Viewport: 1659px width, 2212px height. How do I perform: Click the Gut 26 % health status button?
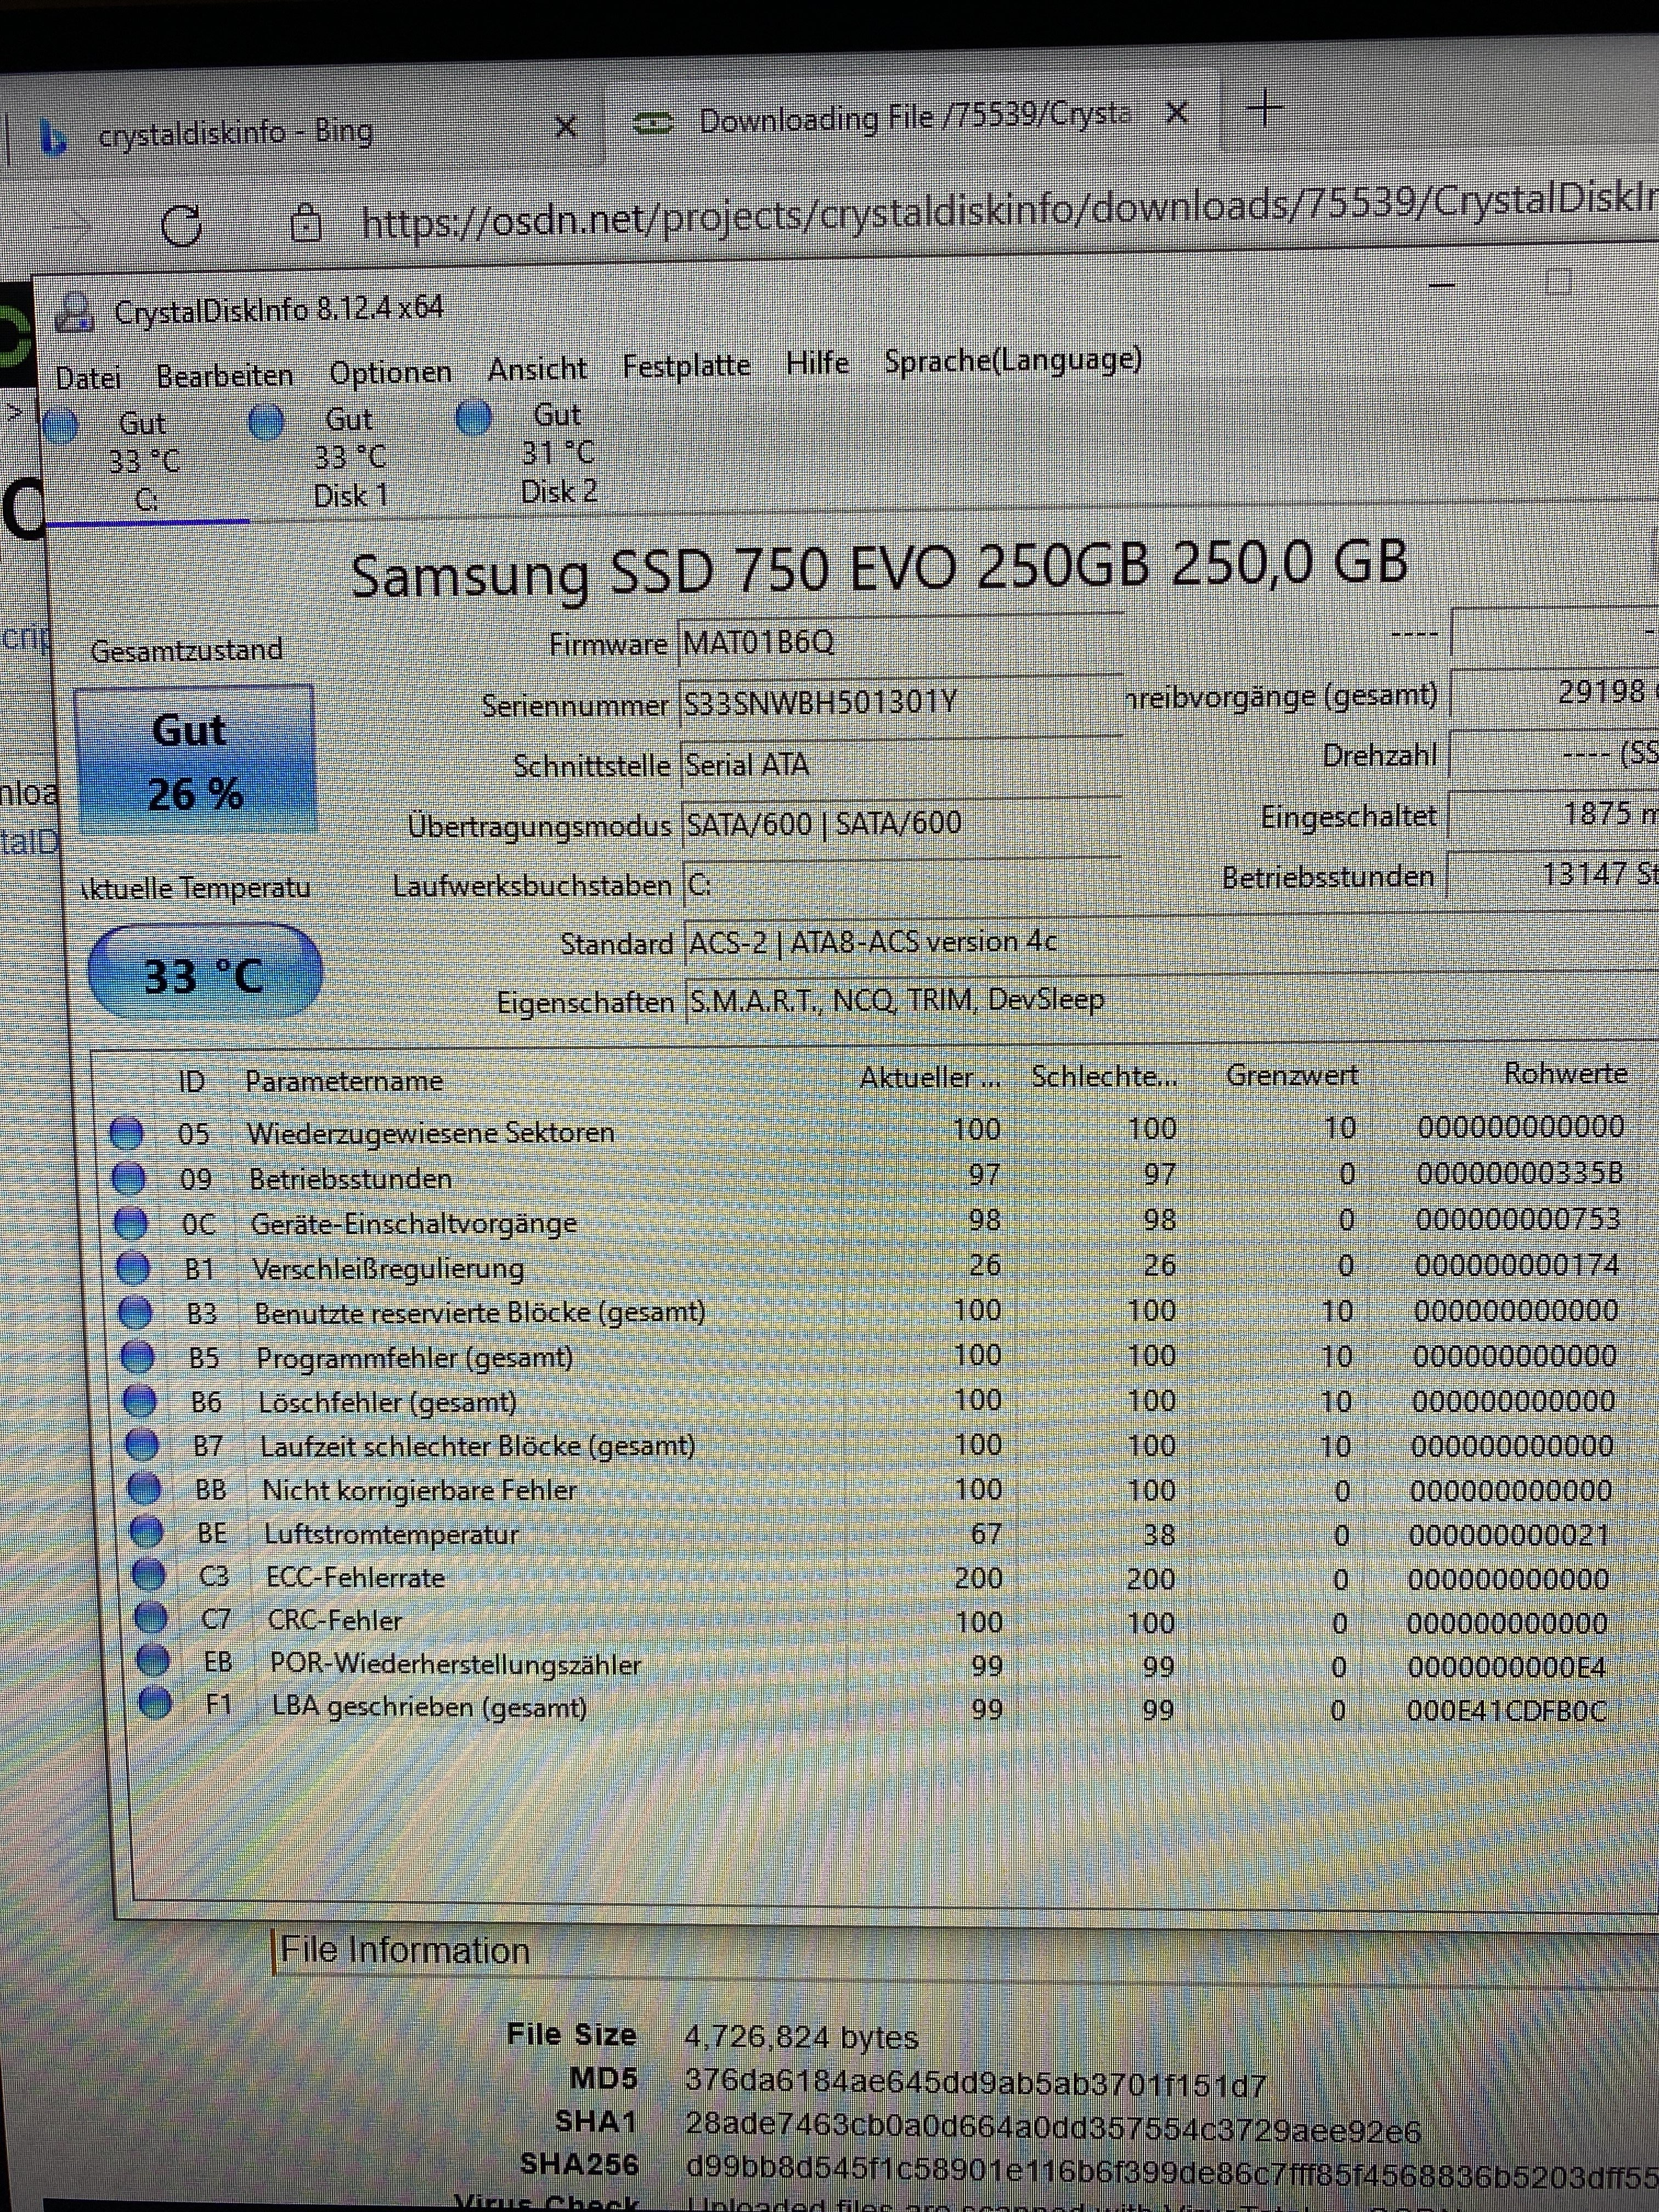pyautogui.click(x=196, y=760)
